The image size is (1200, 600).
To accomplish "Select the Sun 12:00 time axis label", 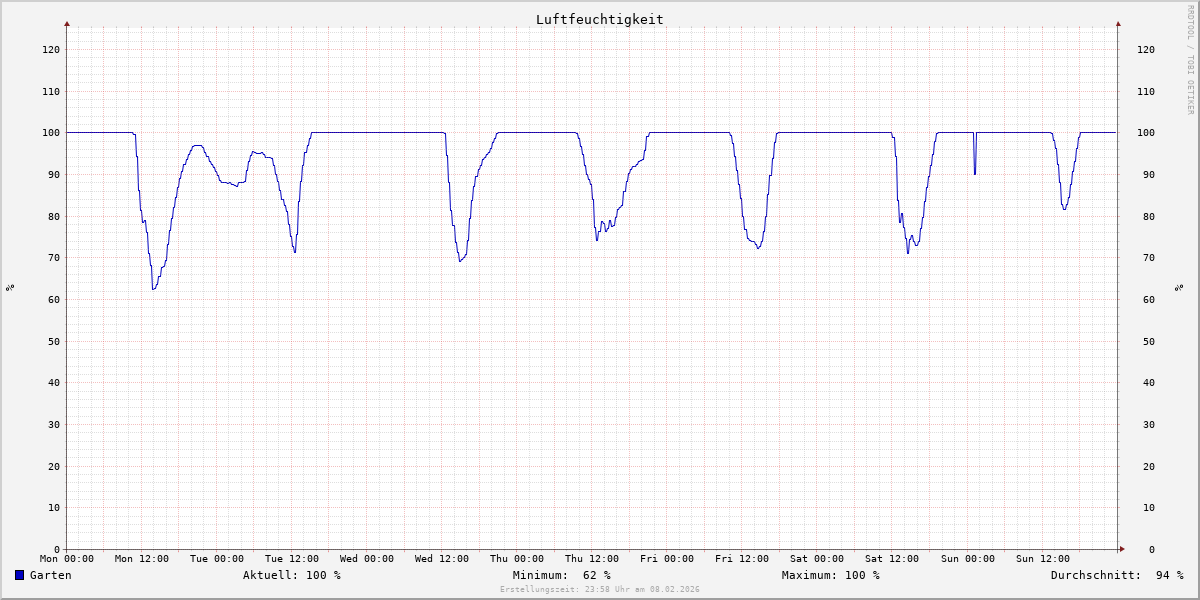I will [x=1042, y=559].
